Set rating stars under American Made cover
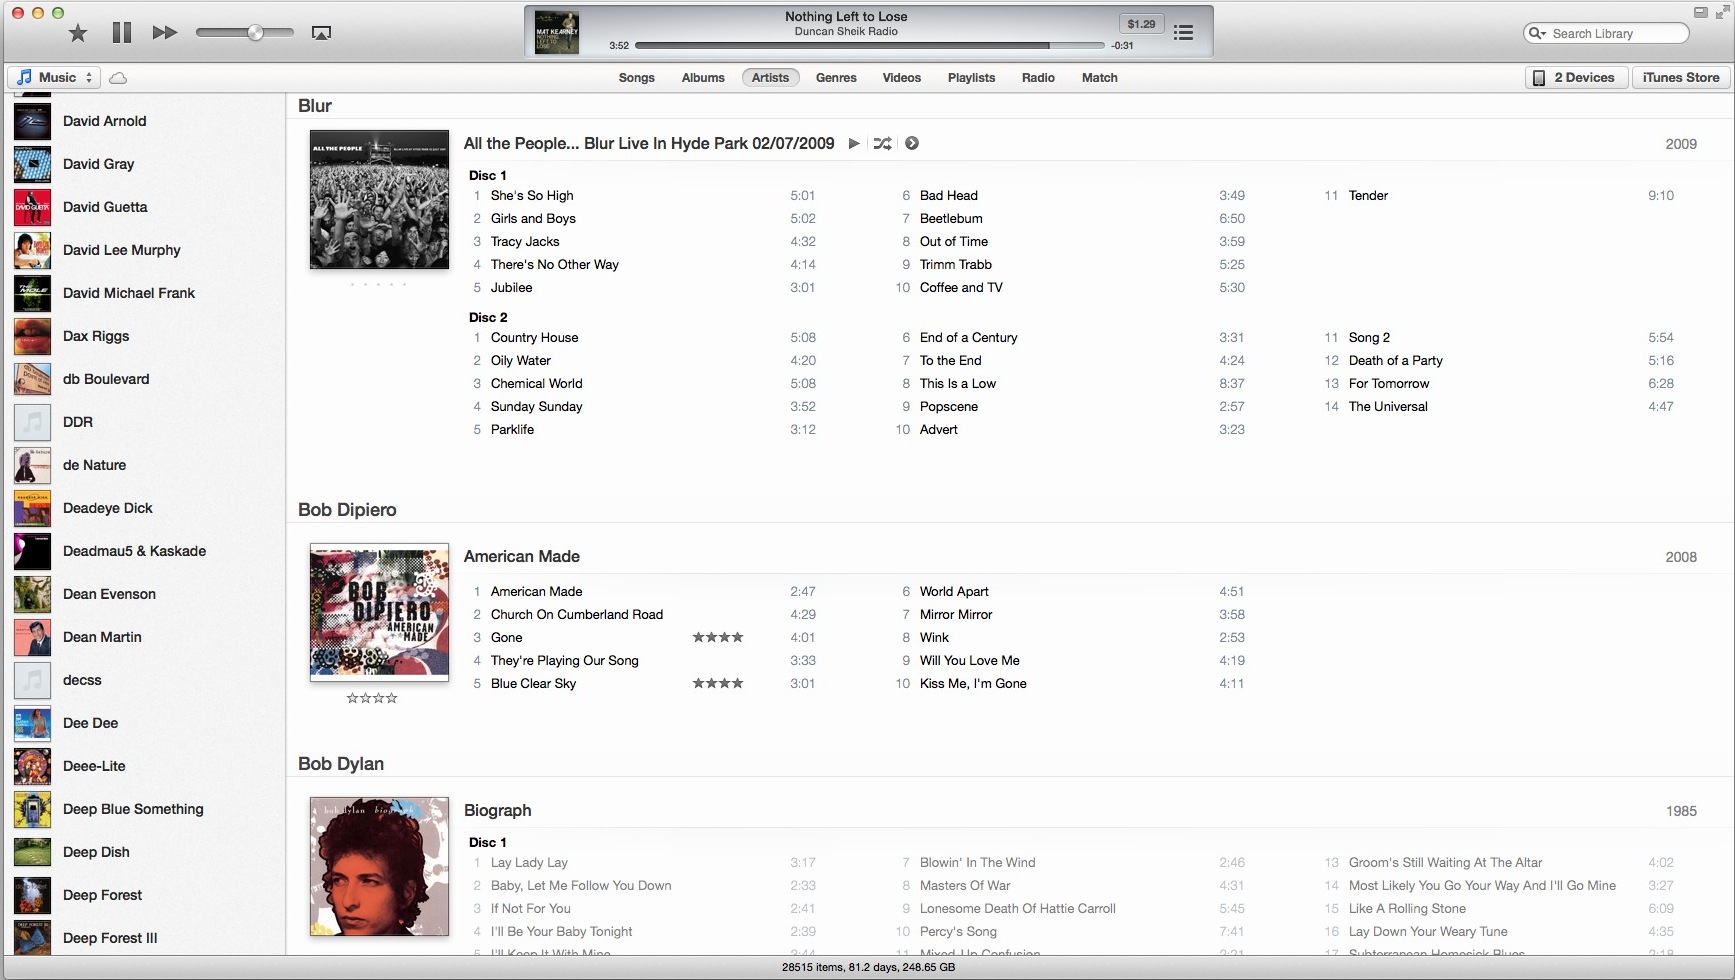This screenshot has width=1735, height=980. [x=372, y=698]
